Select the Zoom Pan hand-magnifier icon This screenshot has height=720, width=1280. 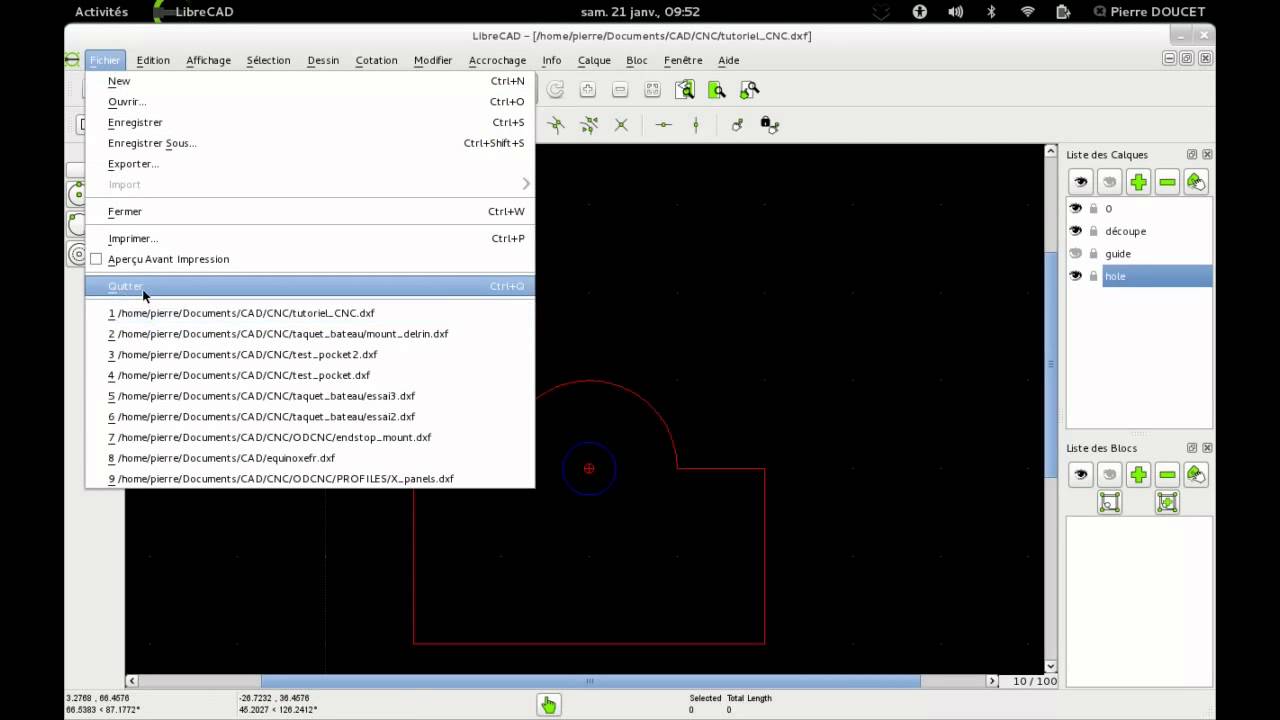(x=749, y=90)
